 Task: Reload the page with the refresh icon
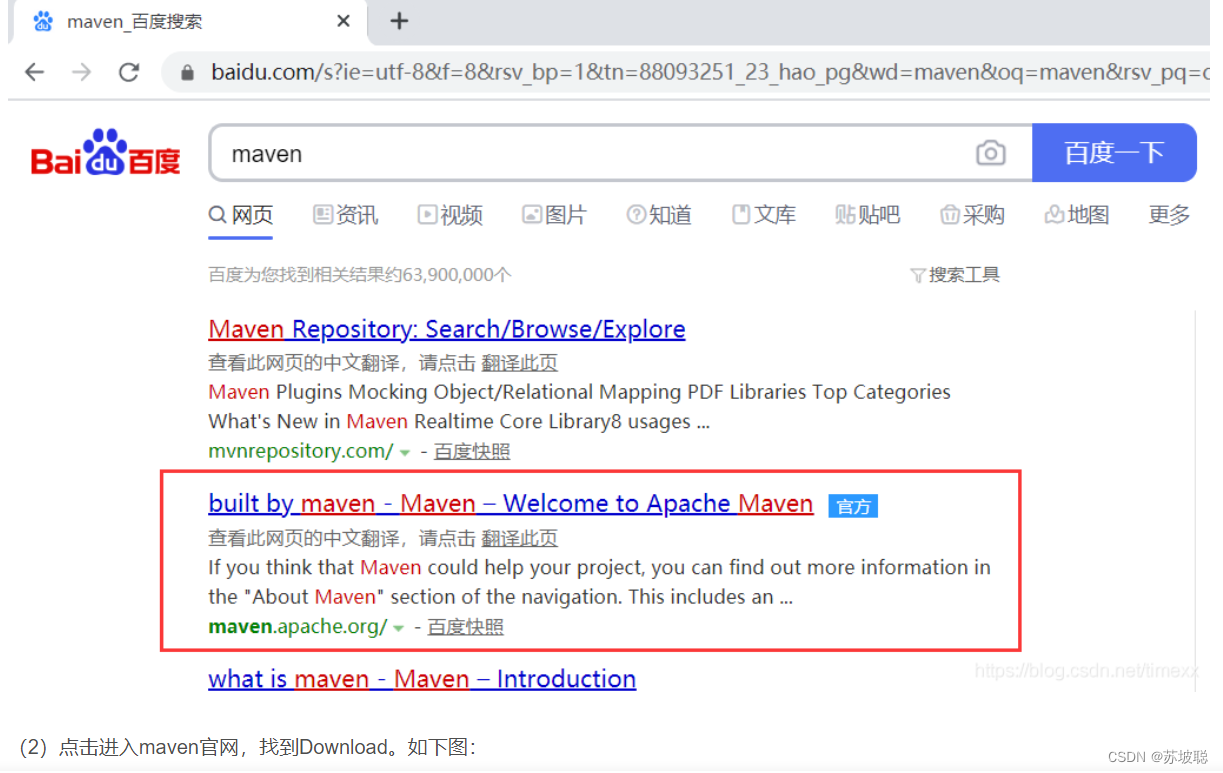pos(129,72)
